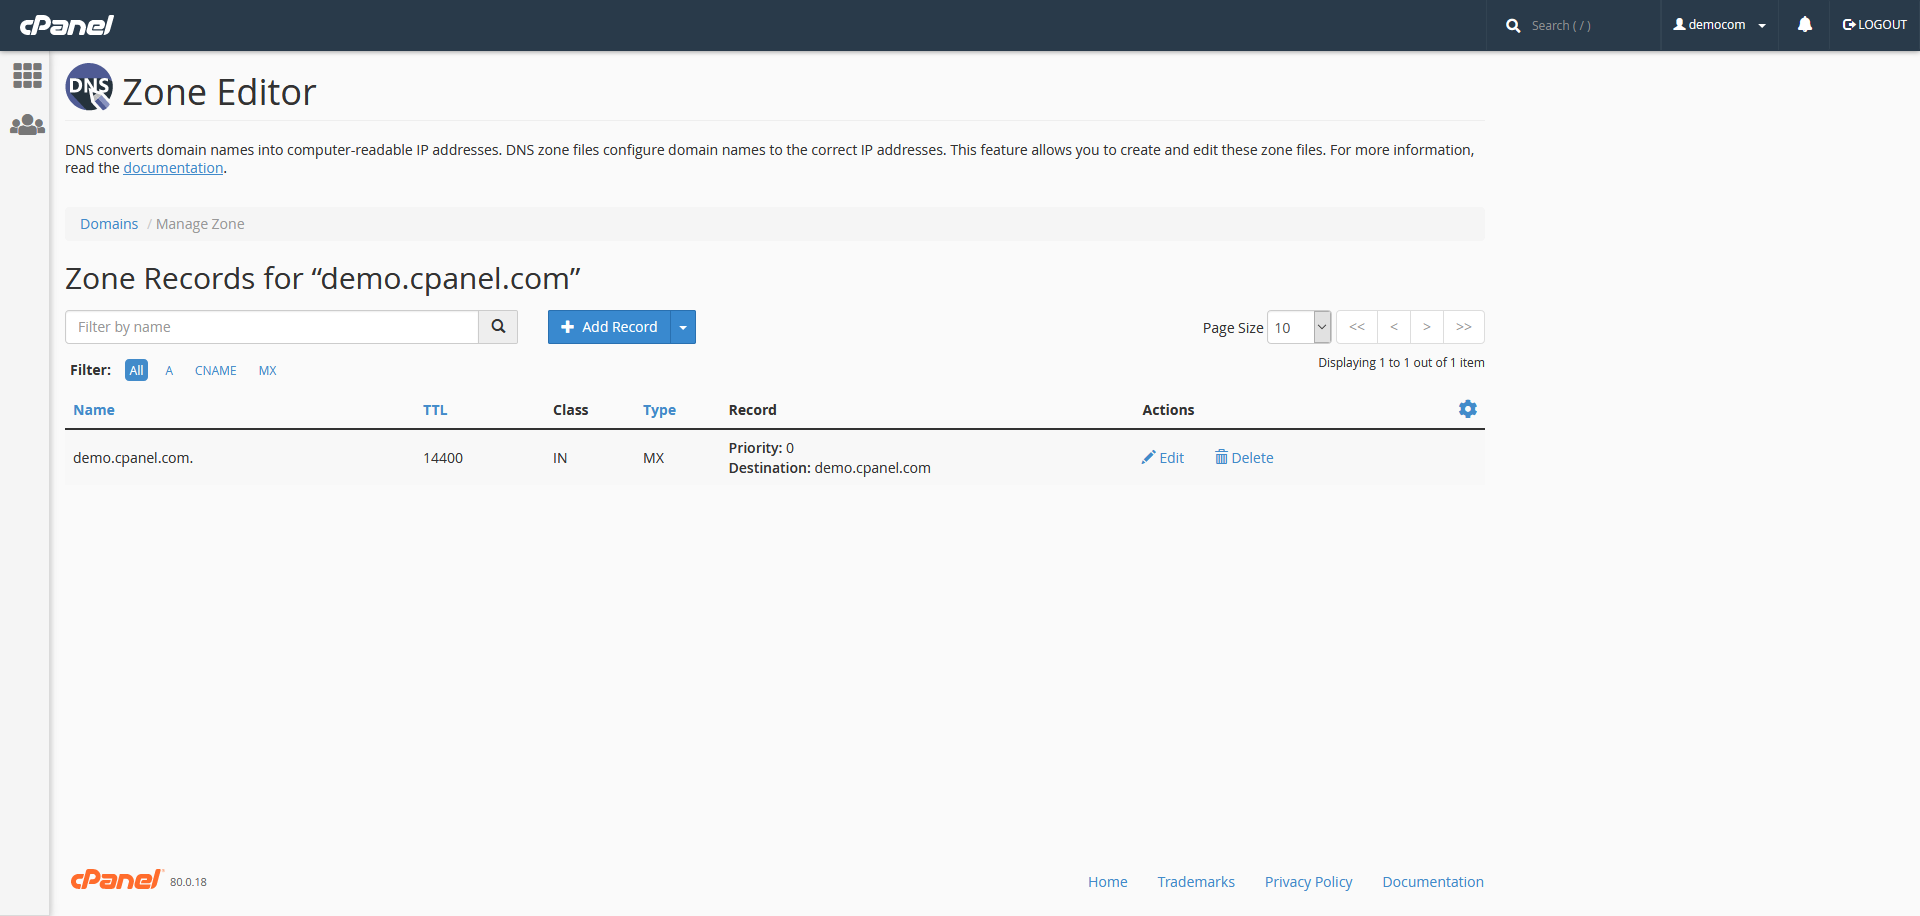Open the apps grid icon in sidebar

pyautogui.click(x=27, y=76)
